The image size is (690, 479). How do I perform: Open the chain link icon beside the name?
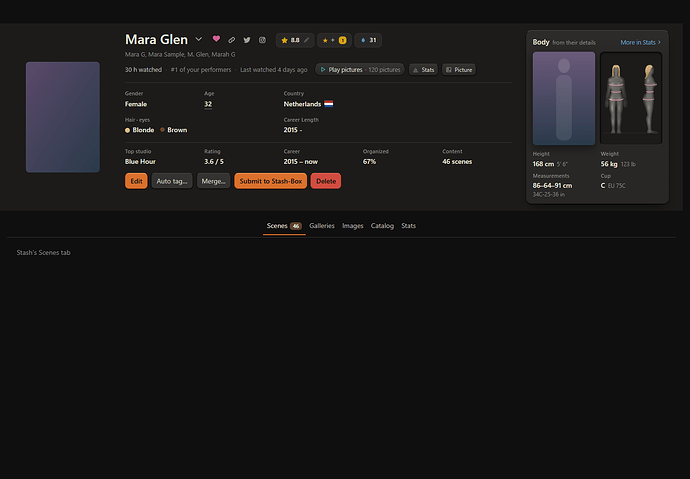tap(231, 40)
